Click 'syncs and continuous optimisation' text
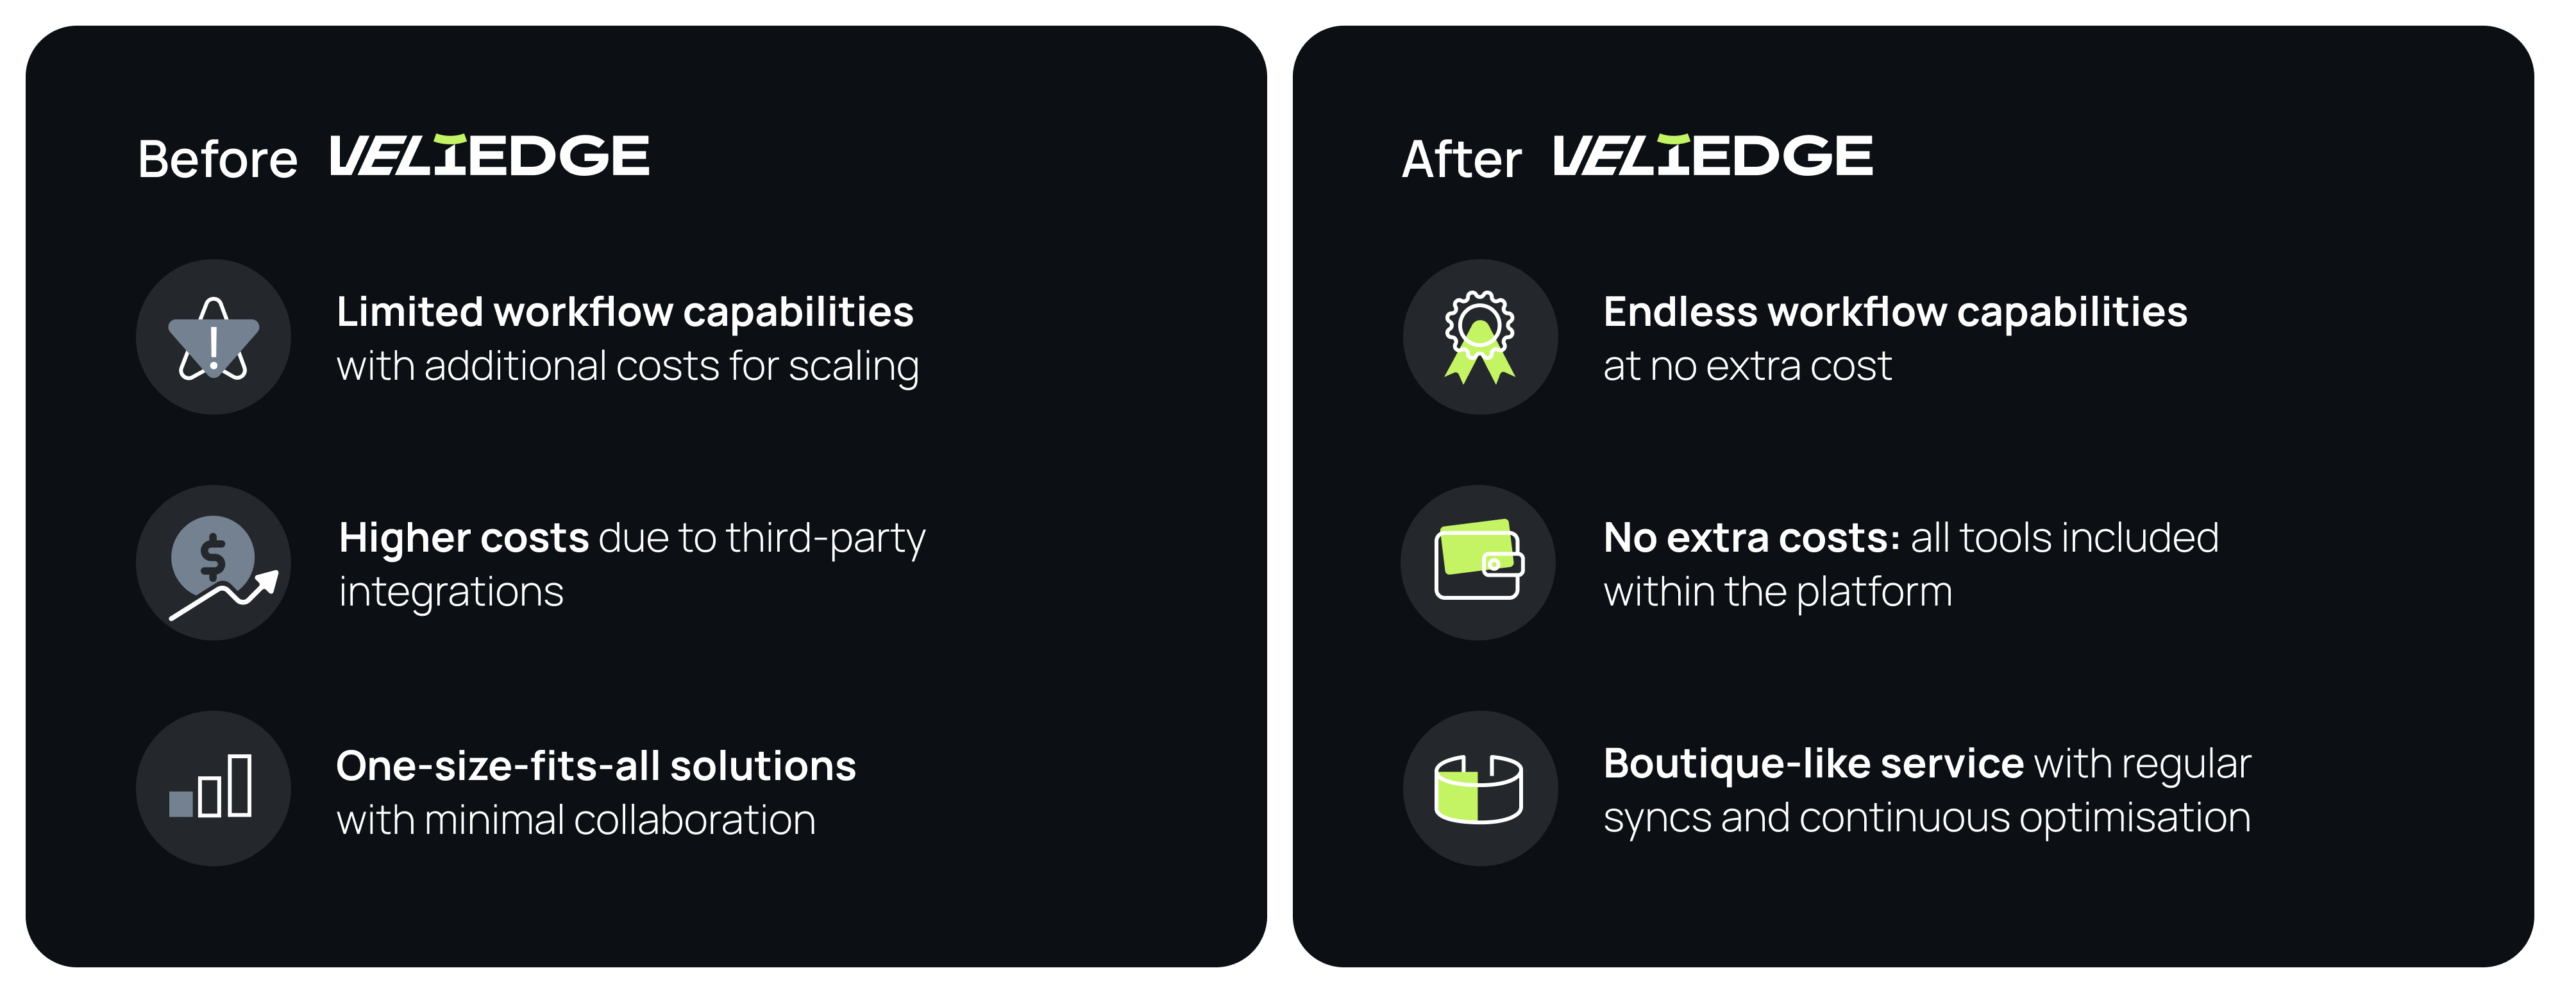Image resolution: width=2560 pixels, height=993 pixels. click(1927, 818)
